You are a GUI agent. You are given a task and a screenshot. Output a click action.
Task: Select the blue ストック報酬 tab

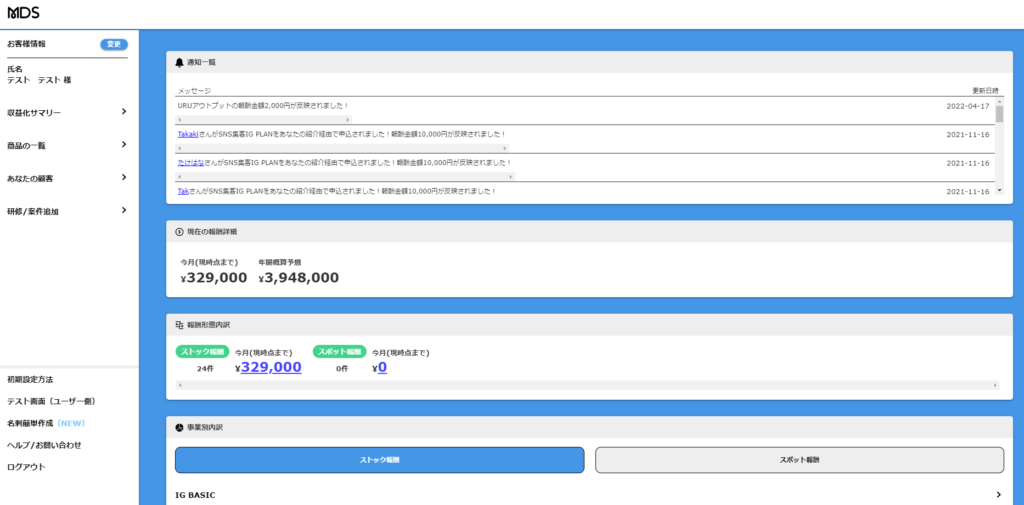coord(379,460)
